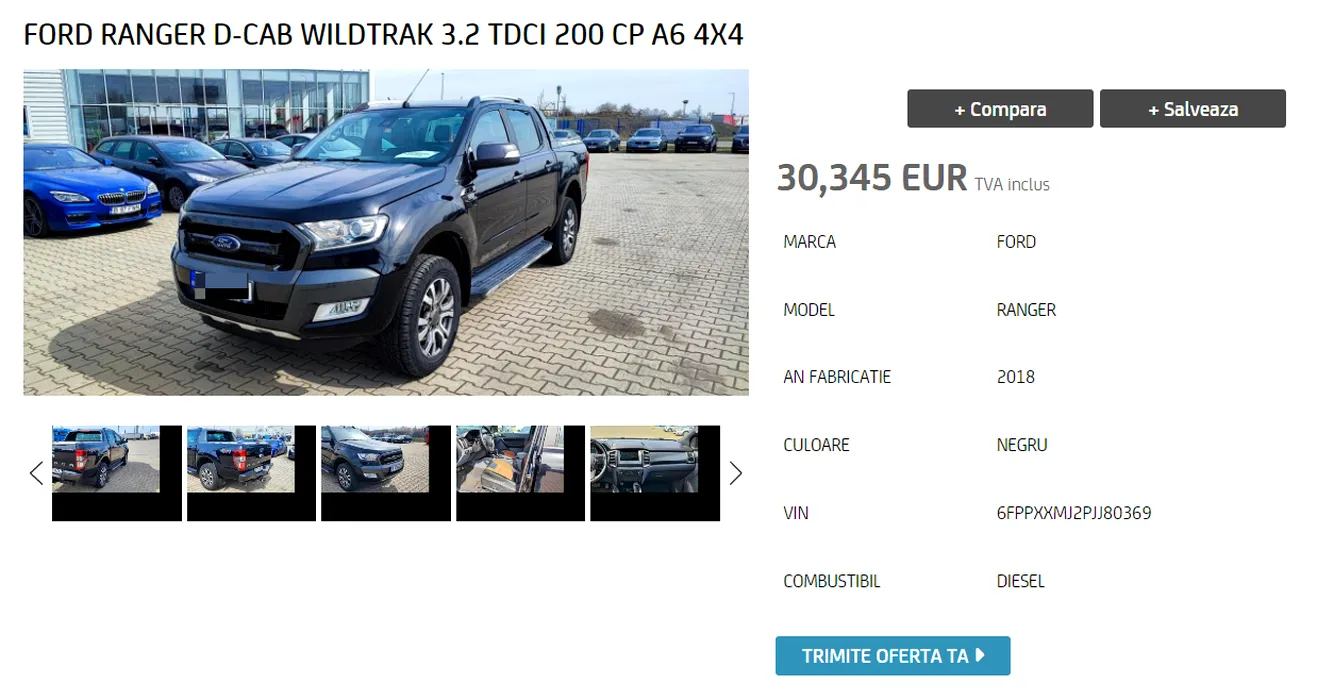The image size is (1317, 700).
Task: Click the Trimite Oferta Ta button
Action: 893,656
